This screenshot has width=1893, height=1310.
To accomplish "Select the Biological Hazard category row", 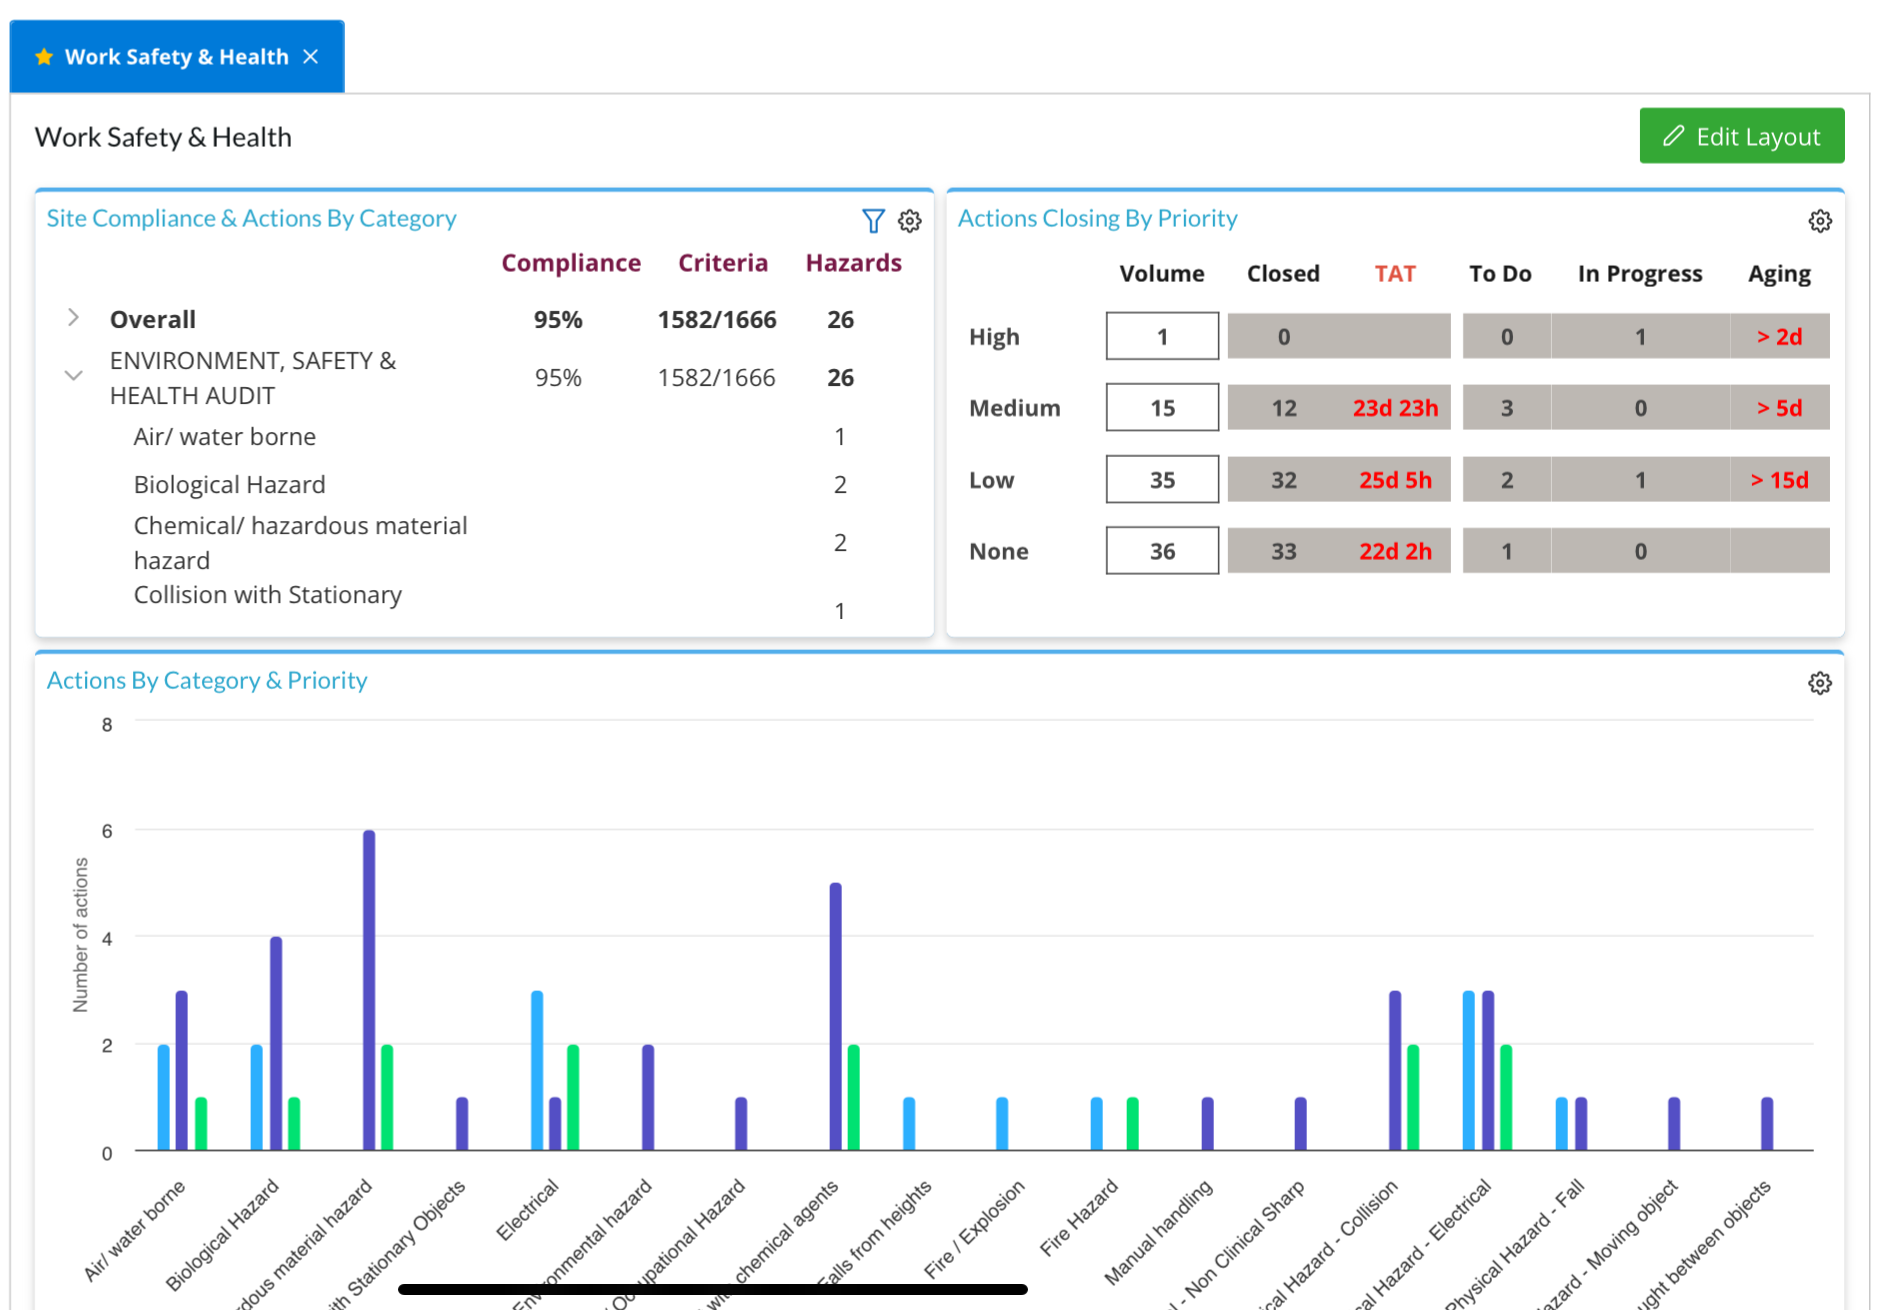I will tap(230, 485).
